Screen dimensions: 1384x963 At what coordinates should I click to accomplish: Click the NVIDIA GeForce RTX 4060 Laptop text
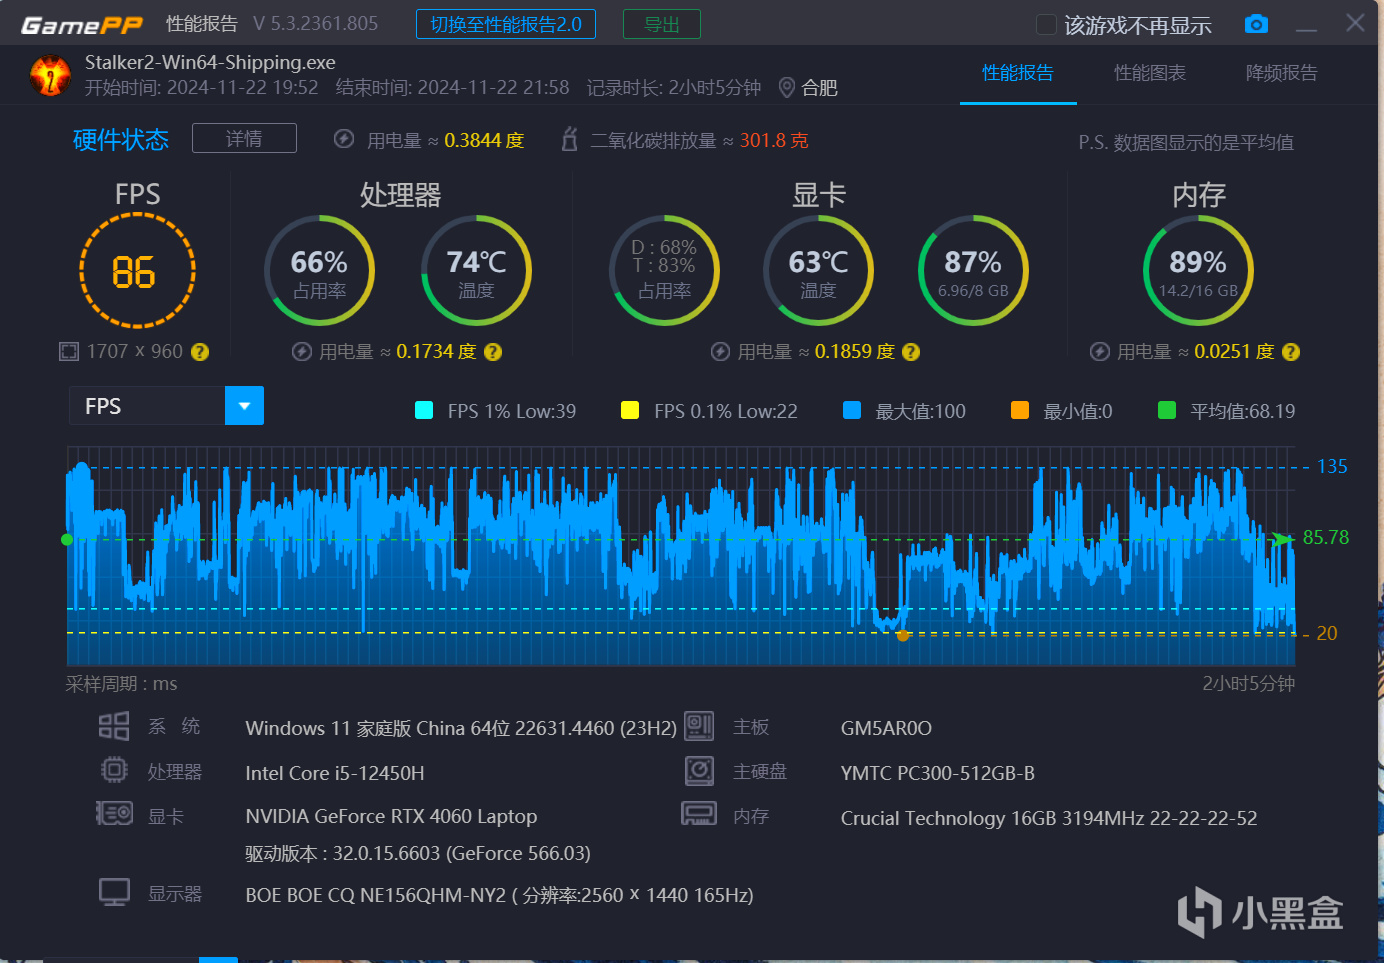[x=391, y=816]
